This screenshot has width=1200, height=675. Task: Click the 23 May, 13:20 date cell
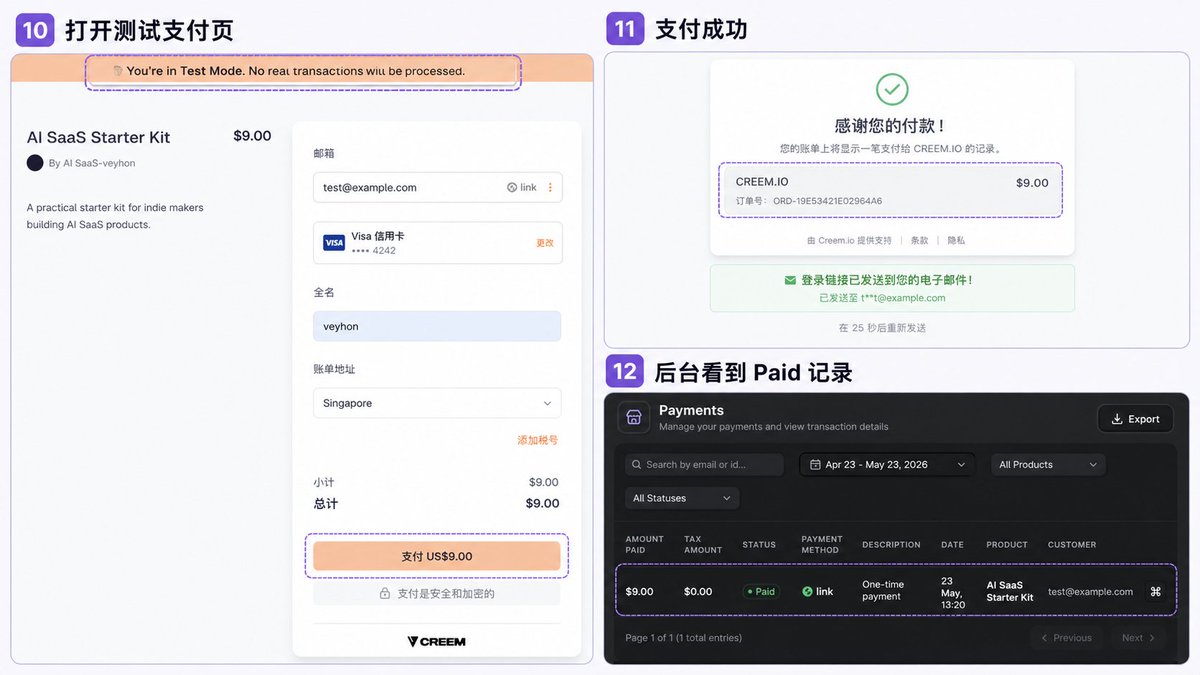click(x=953, y=591)
